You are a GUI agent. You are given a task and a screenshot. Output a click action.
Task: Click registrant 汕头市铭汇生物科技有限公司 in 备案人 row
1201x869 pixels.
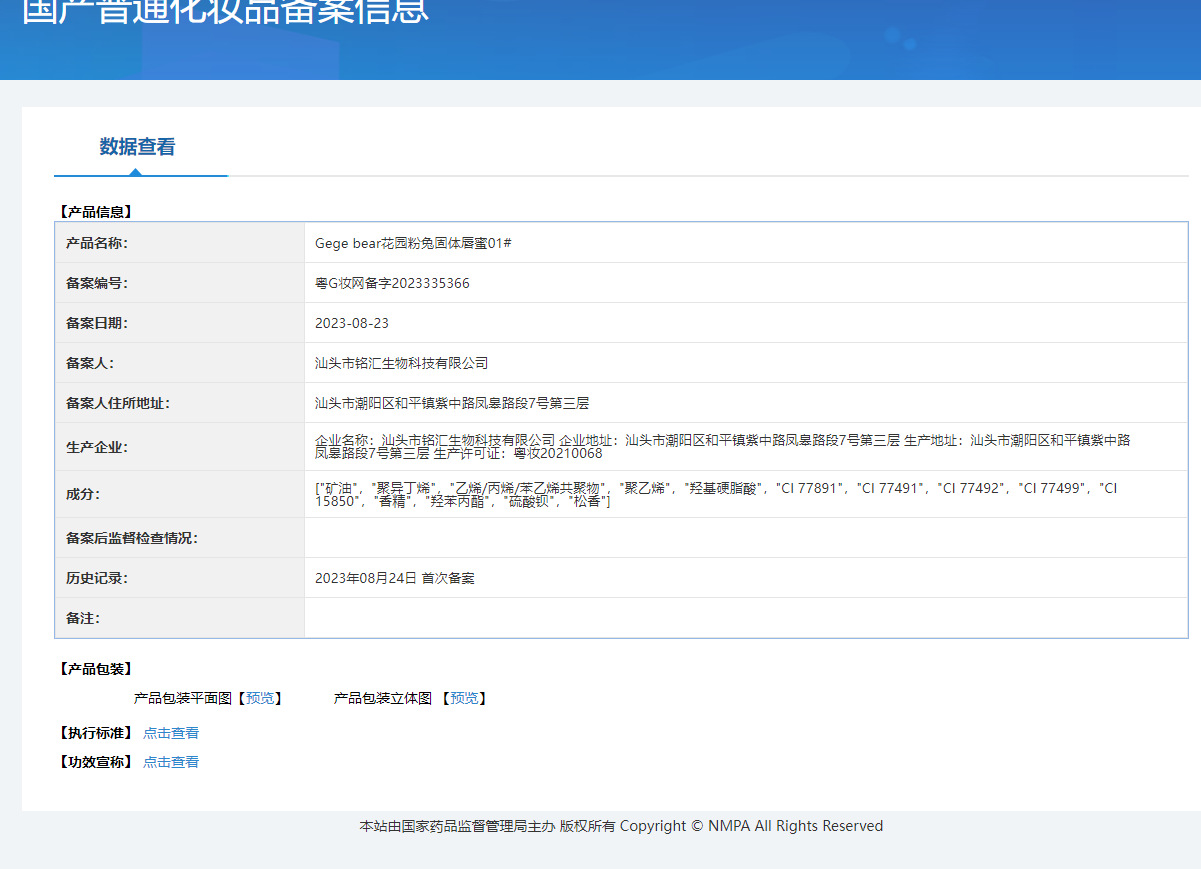coord(402,363)
